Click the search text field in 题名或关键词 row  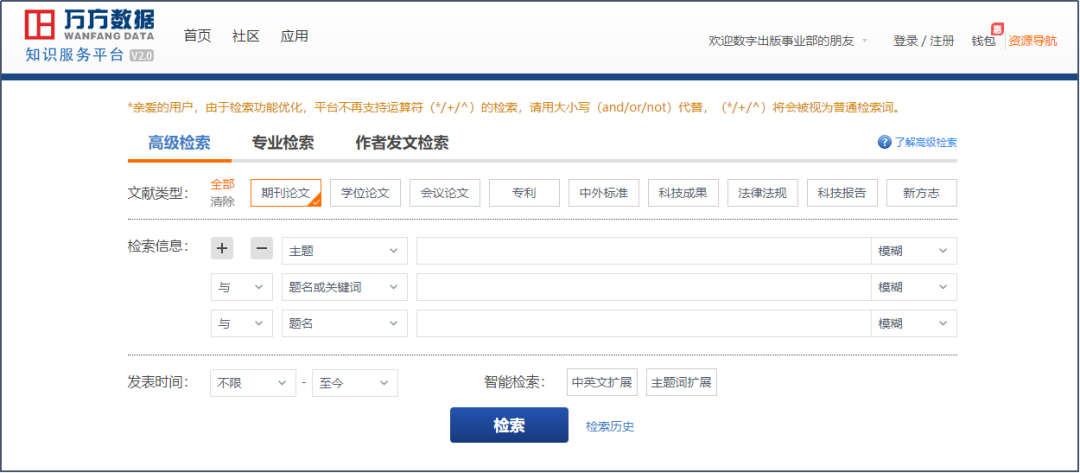(x=643, y=287)
